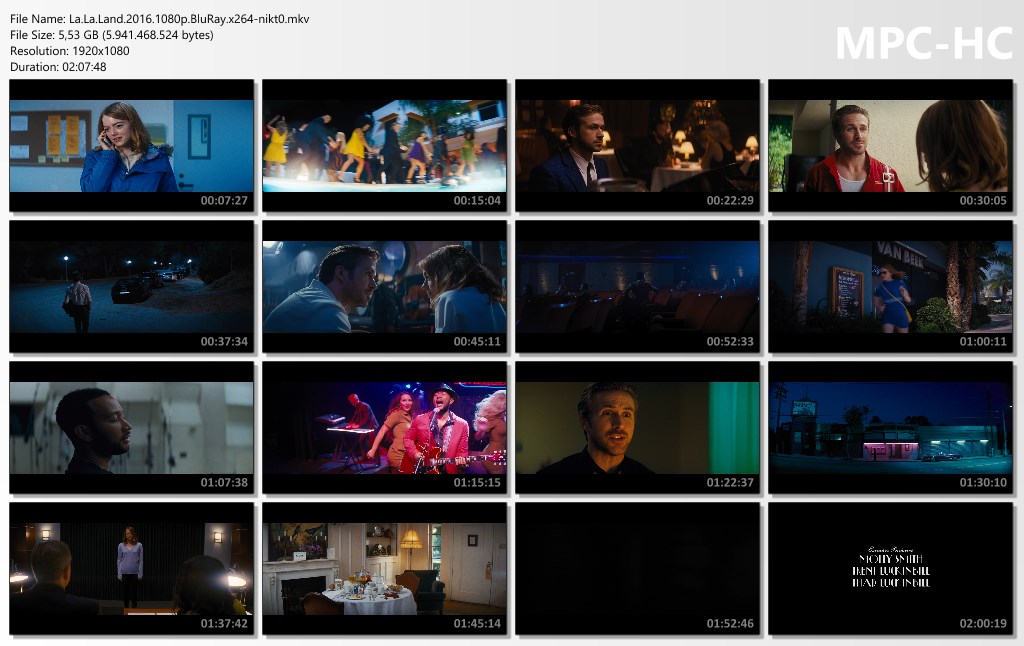Open the street dance scene thumbnail at 00:15:04
1024x646 pixels.
[385, 145]
